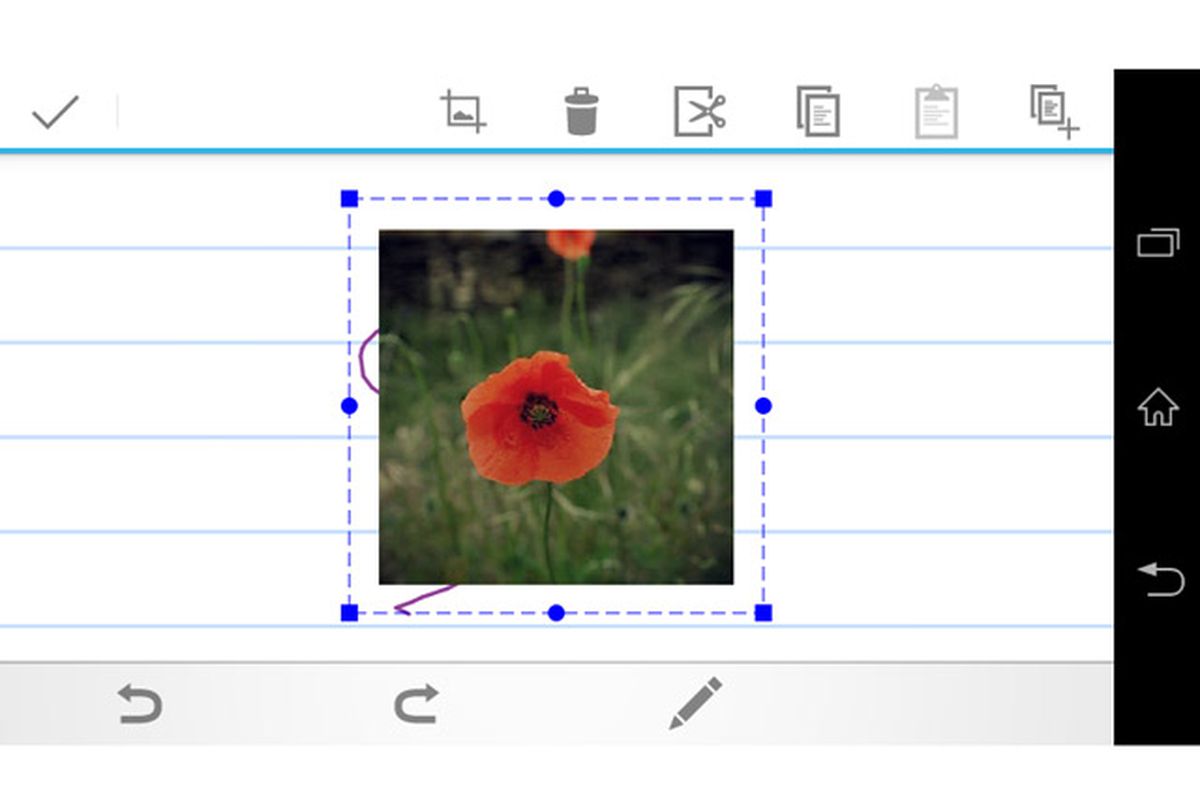Viewport: 1200px width, 799px height.
Task: Click the grayed paste clipboard icon
Action: tap(936, 111)
